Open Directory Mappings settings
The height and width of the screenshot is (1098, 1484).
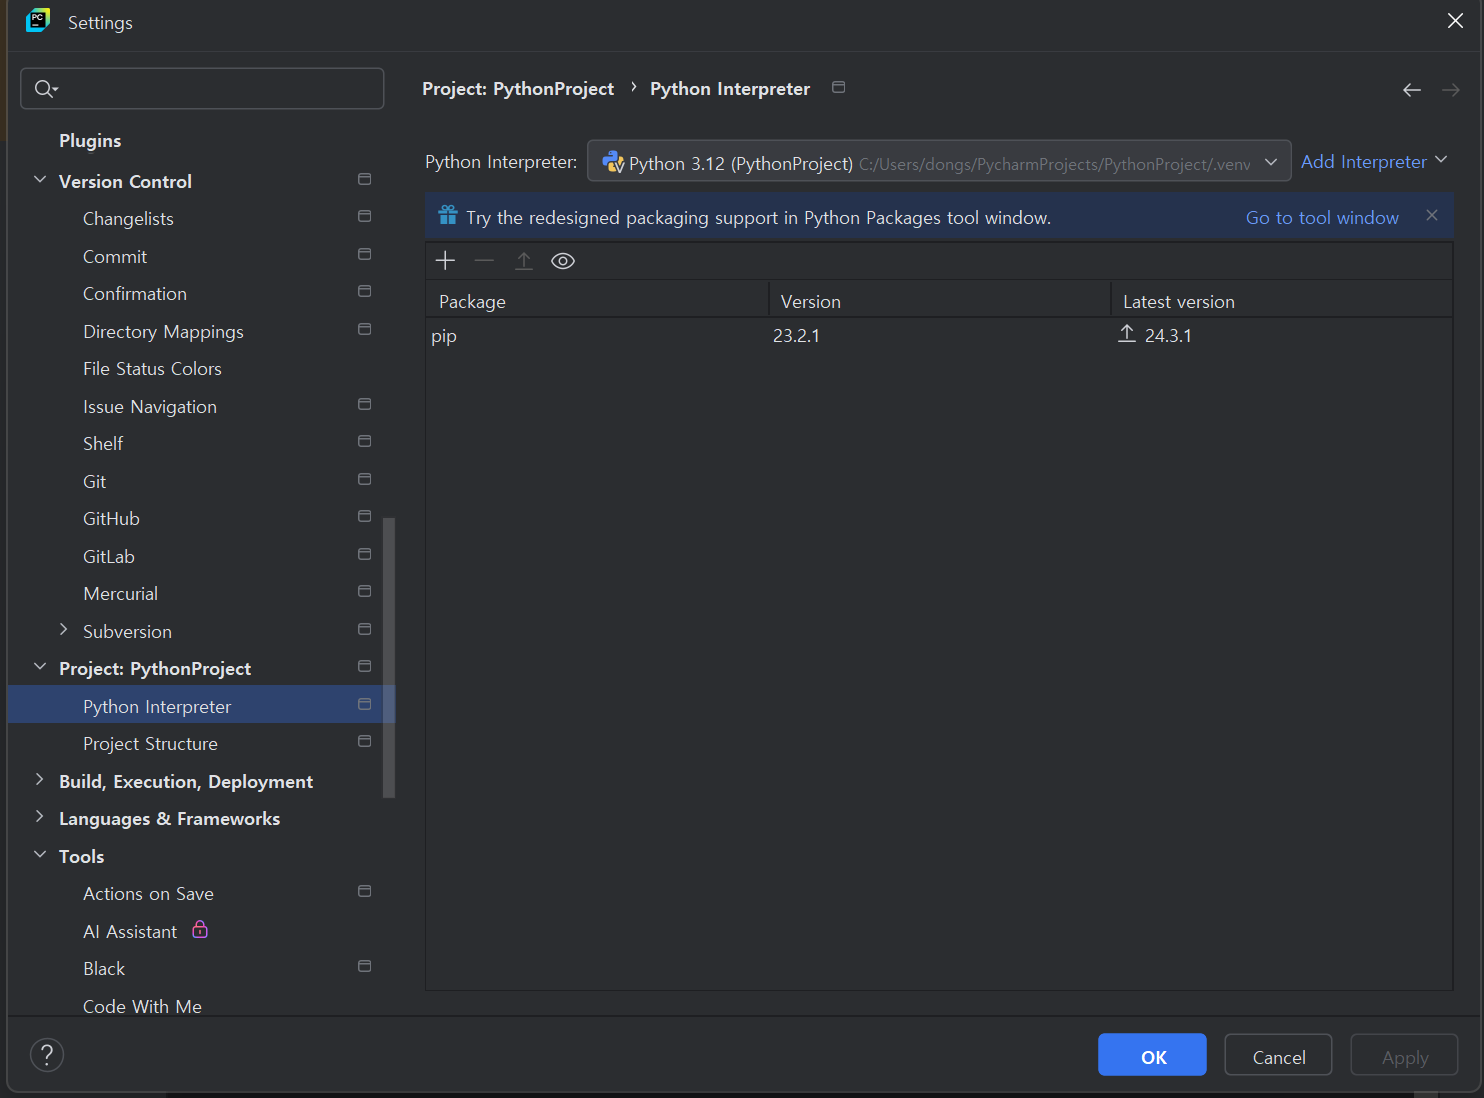(x=163, y=332)
